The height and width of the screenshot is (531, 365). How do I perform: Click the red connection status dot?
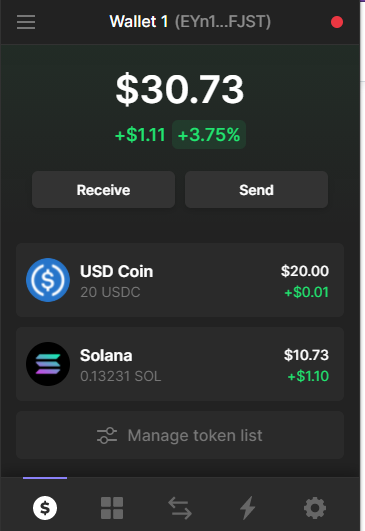point(337,22)
